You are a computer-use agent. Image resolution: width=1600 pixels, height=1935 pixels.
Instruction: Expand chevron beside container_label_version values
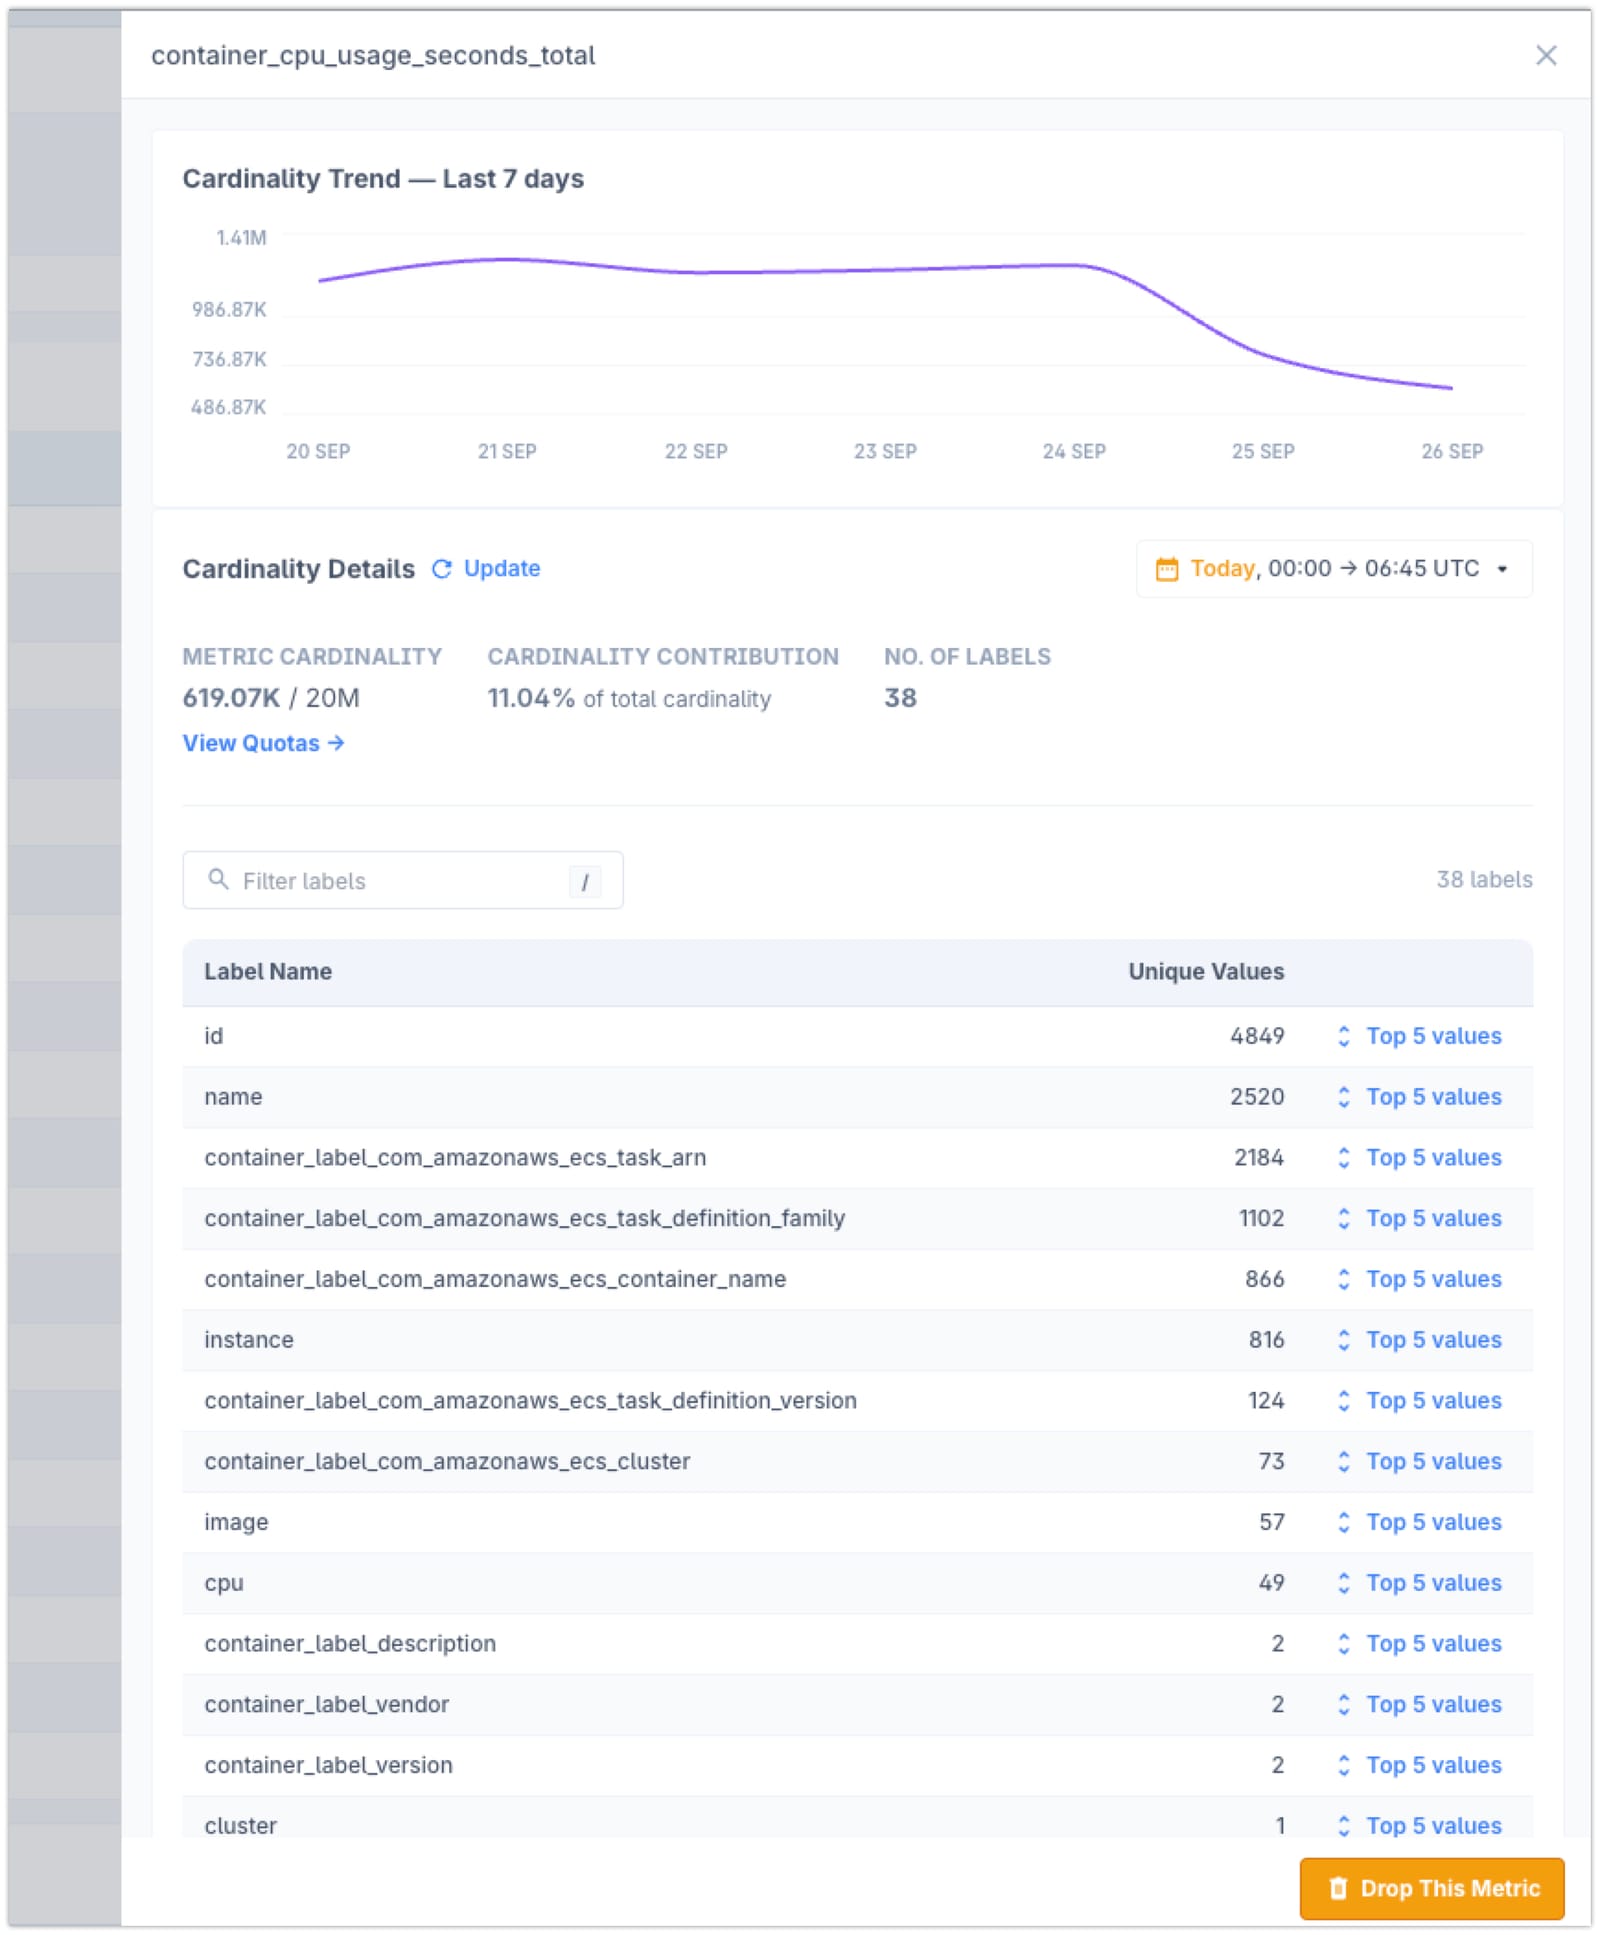click(1344, 1765)
